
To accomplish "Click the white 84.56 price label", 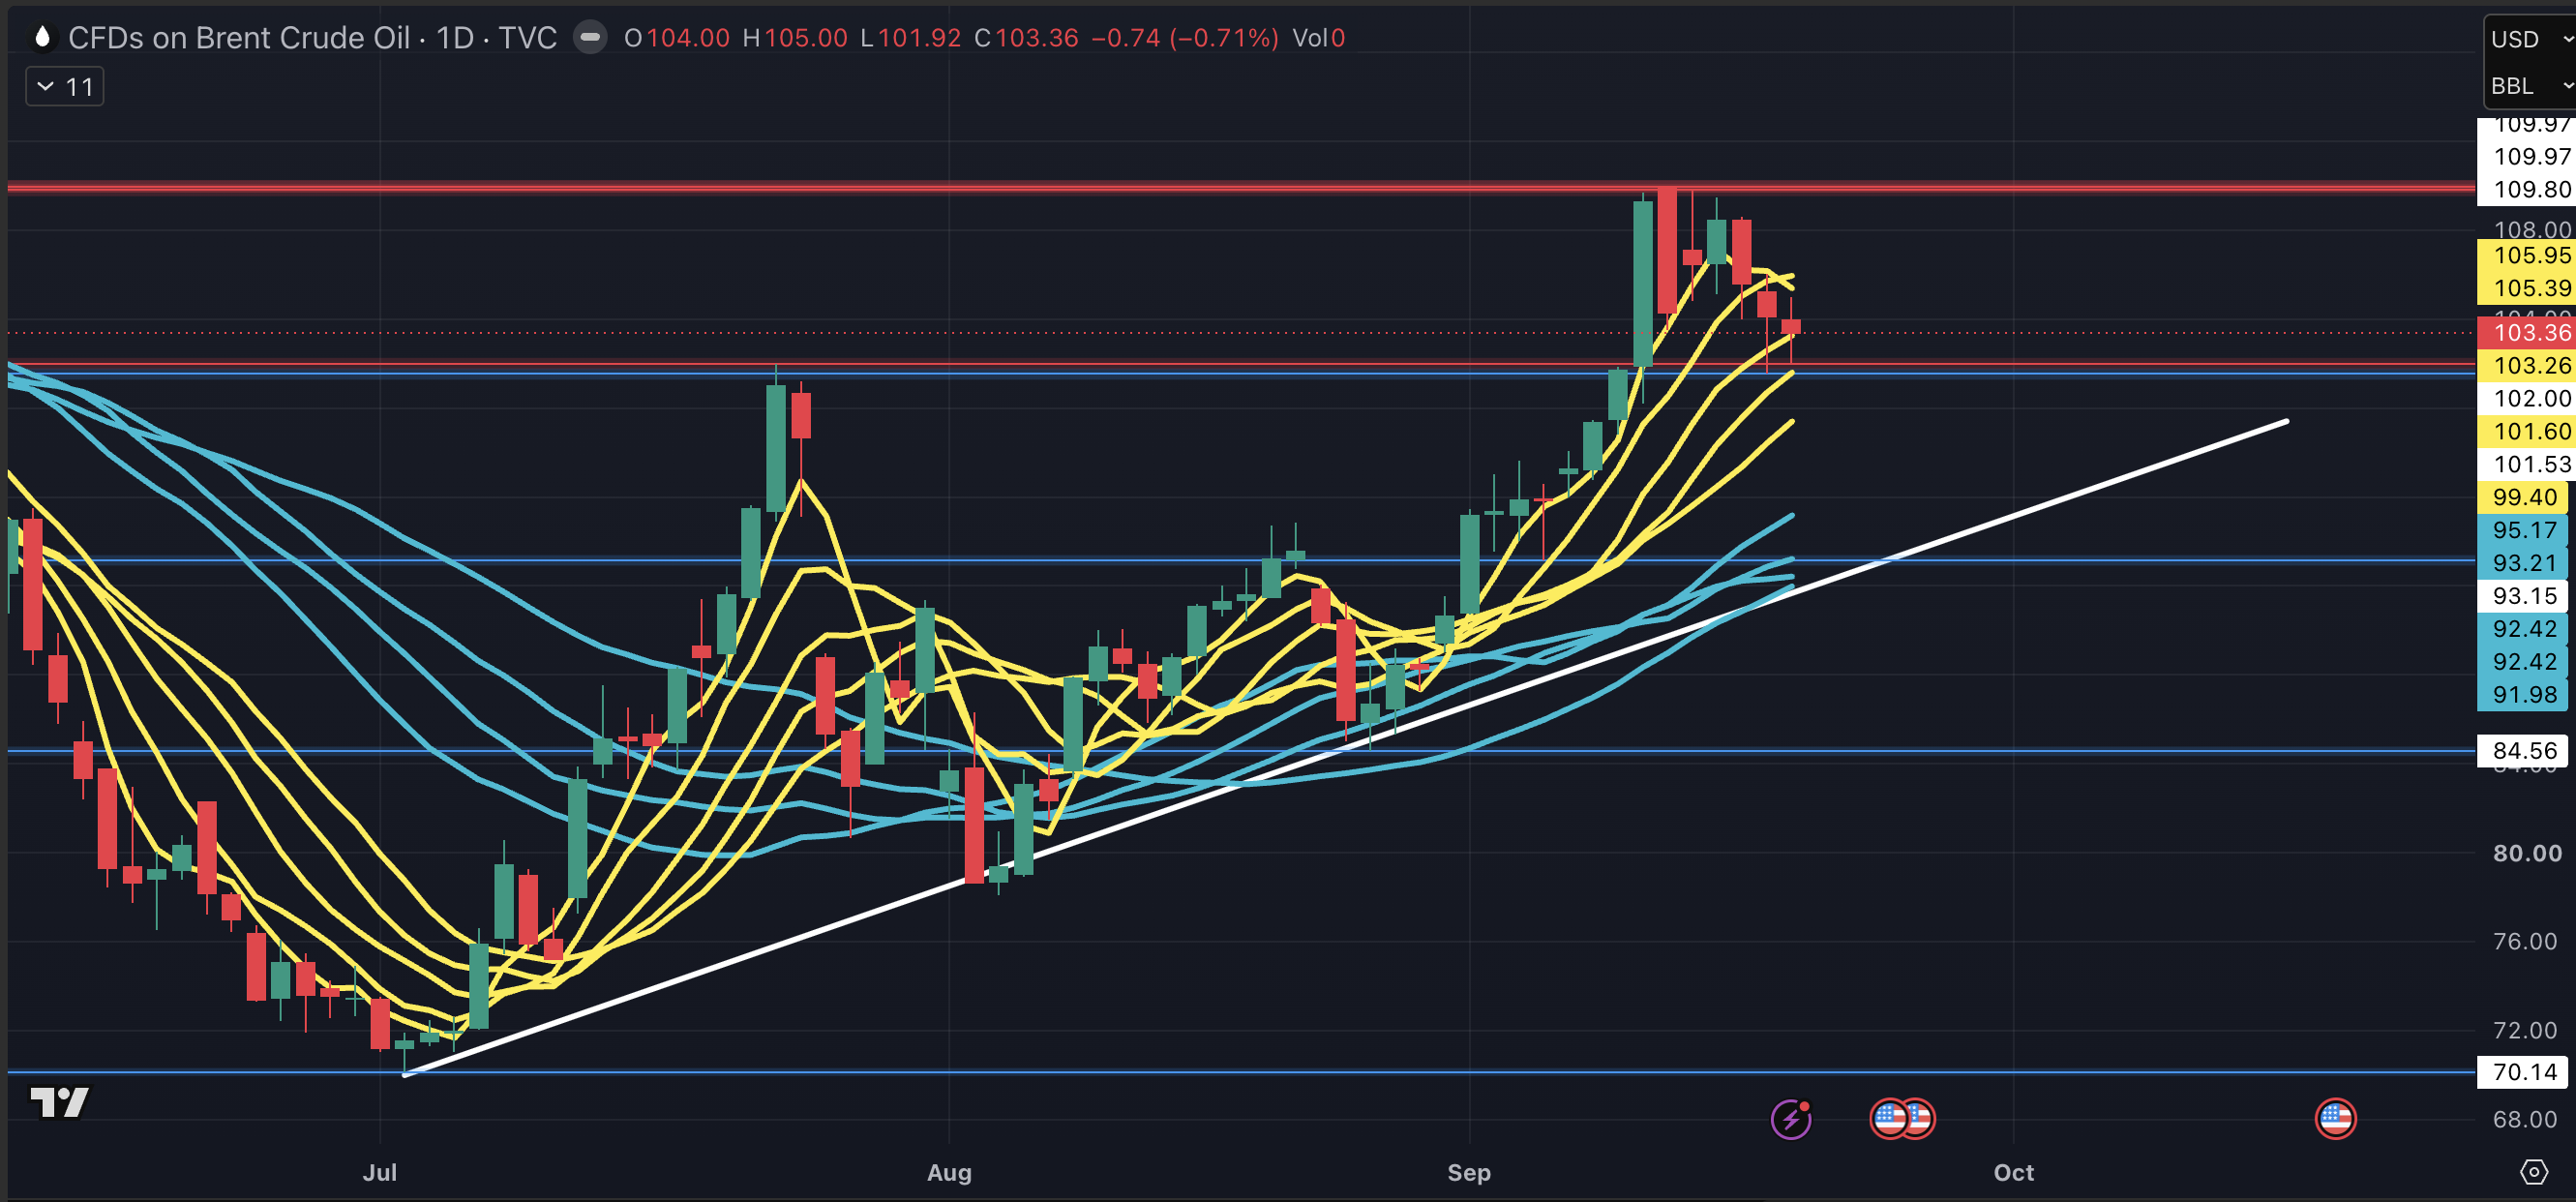I will tap(2523, 750).
